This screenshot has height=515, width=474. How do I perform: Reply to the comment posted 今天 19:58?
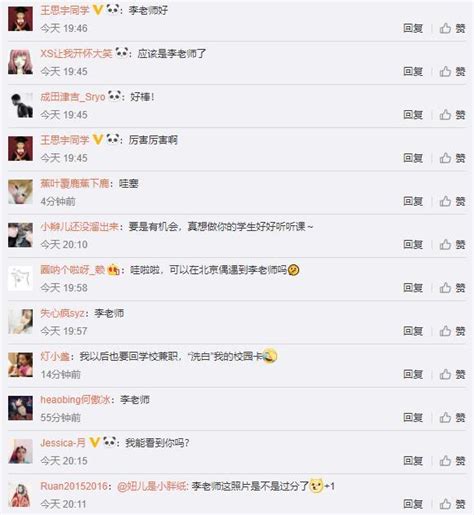[x=413, y=288]
